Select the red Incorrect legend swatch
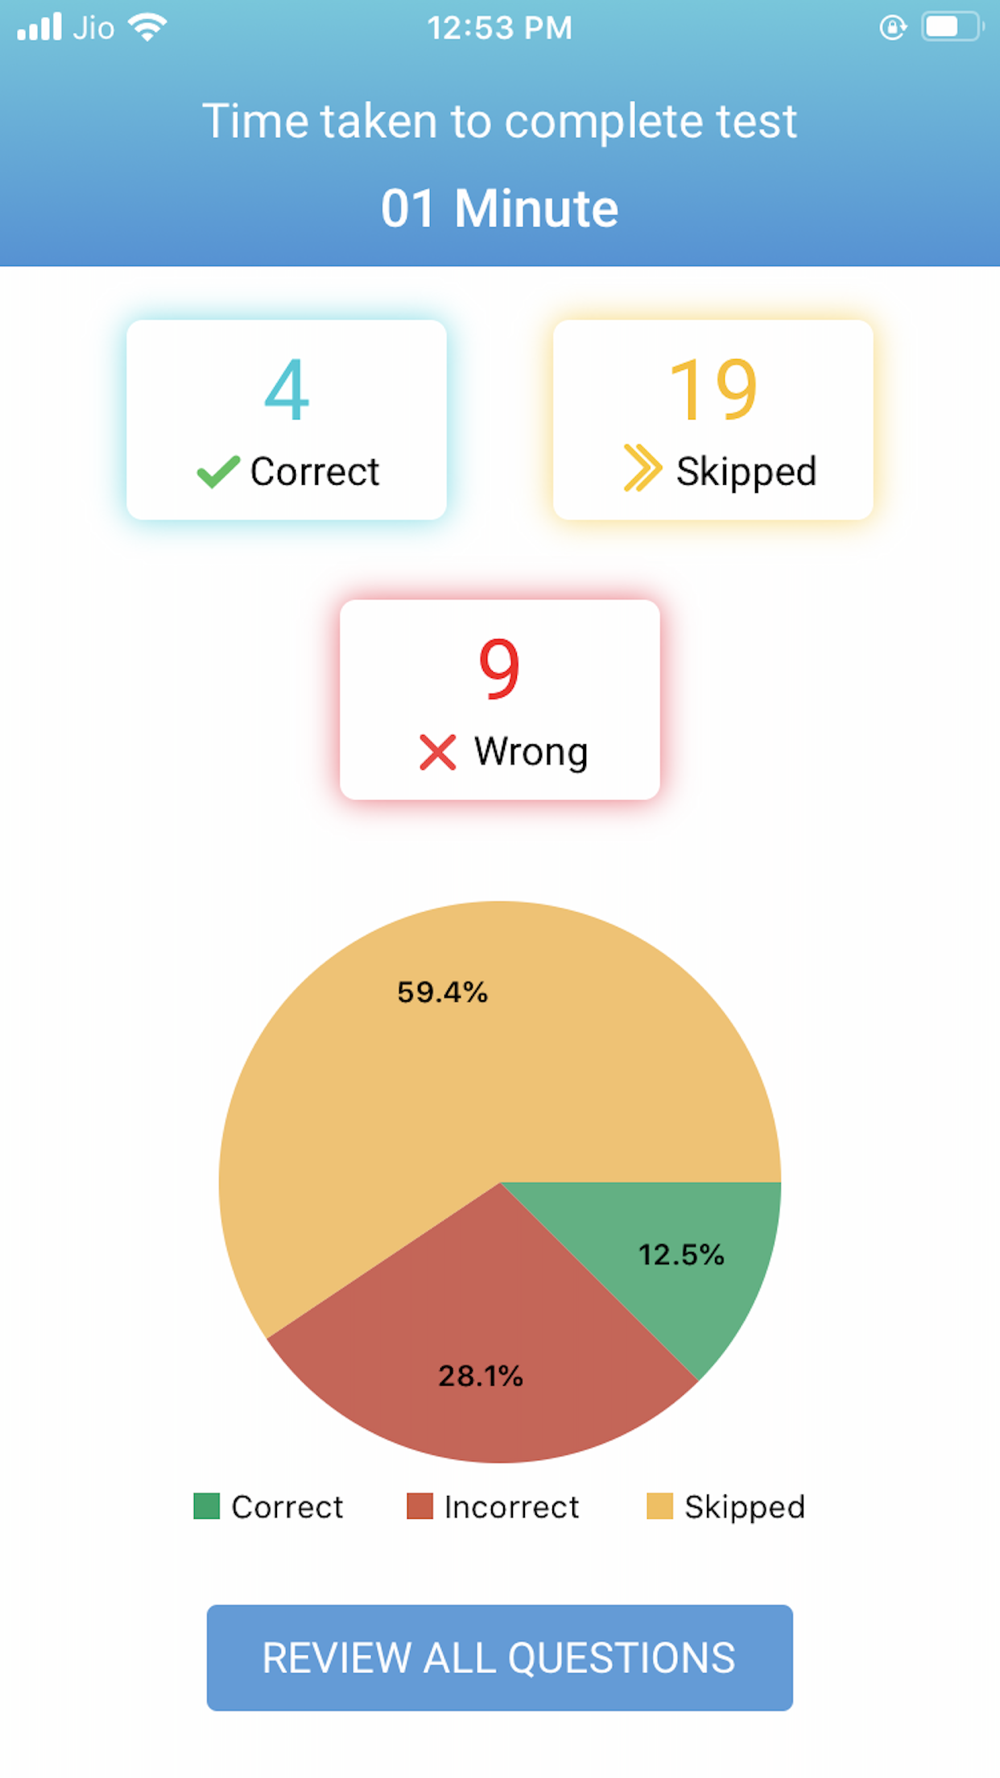This screenshot has height=1778, width=1000. click(x=420, y=1506)
